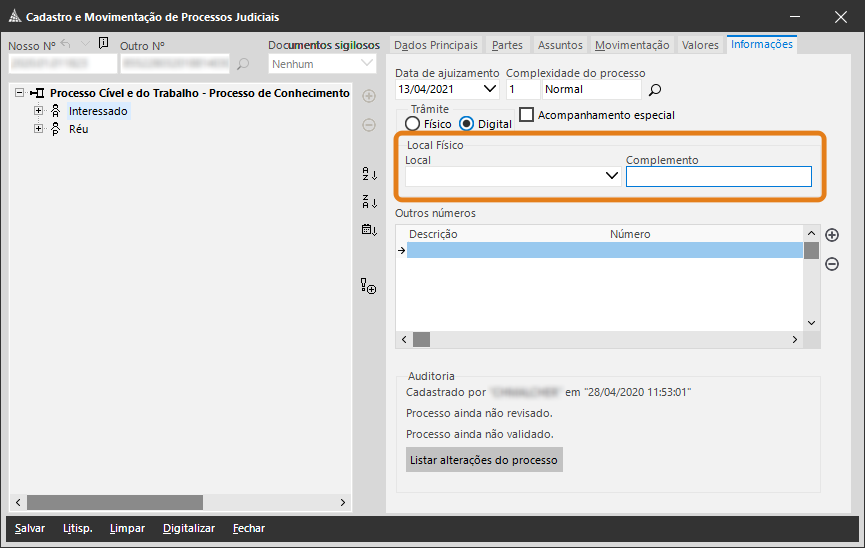The width and height of the screenshot is (865, 548).
Task: Search the process complexity with magnifier icon
Action: click(x=656, y=90)
